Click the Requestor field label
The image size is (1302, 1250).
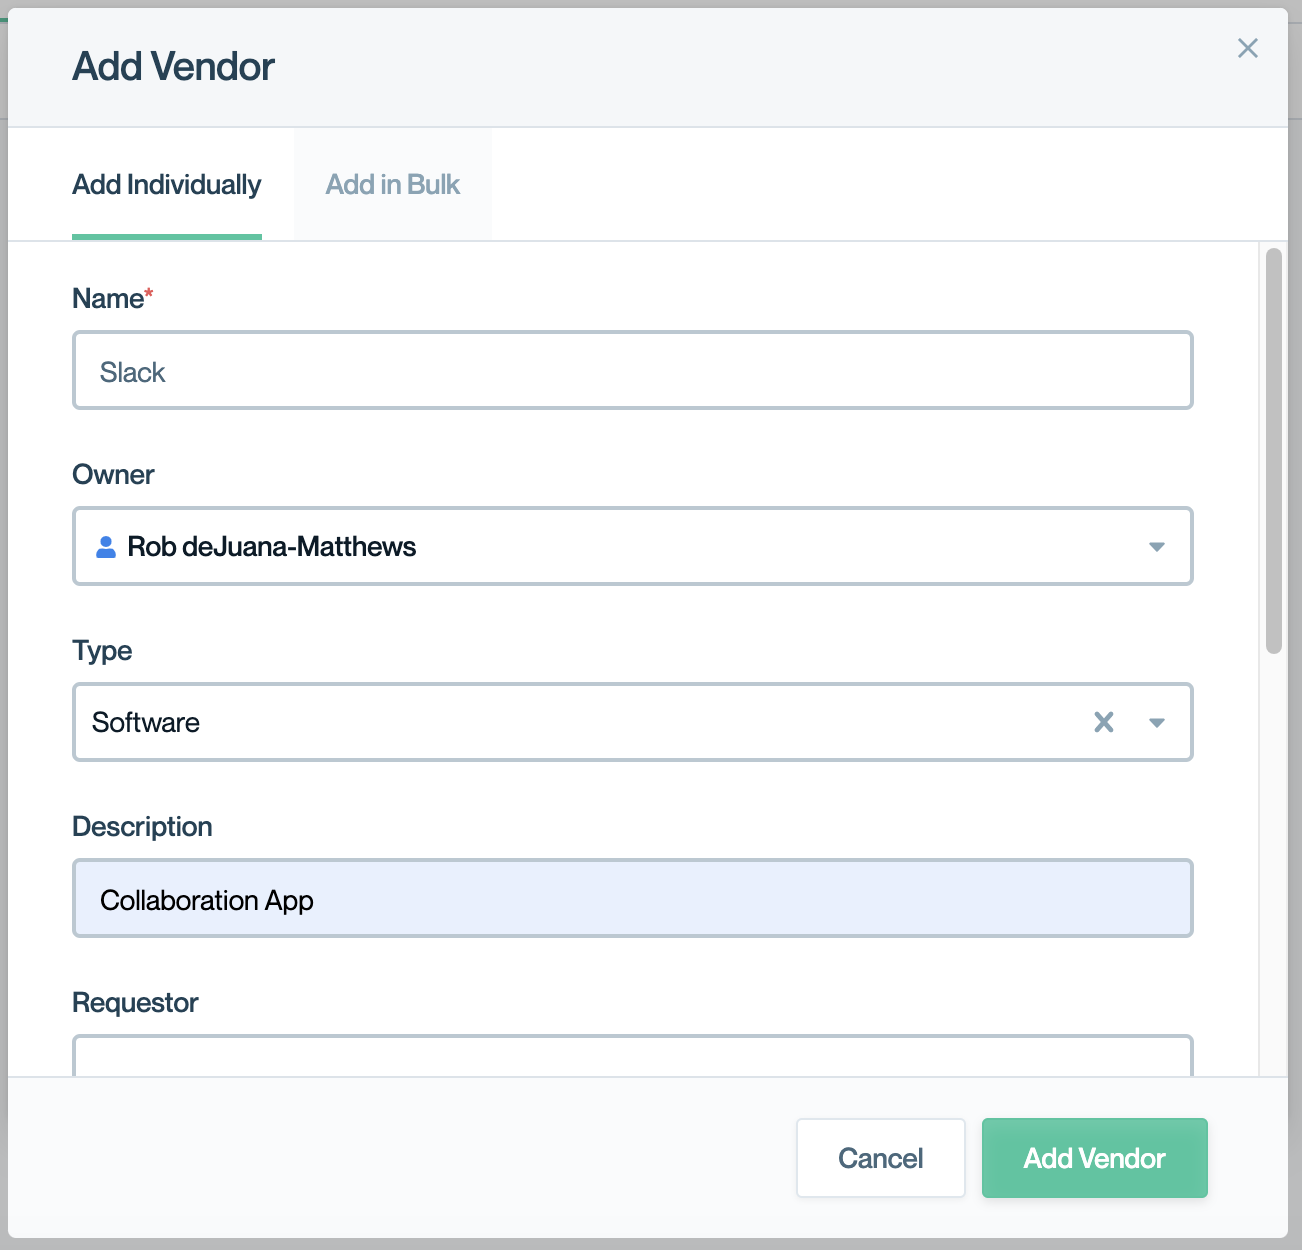click(x=135, y=1003)
